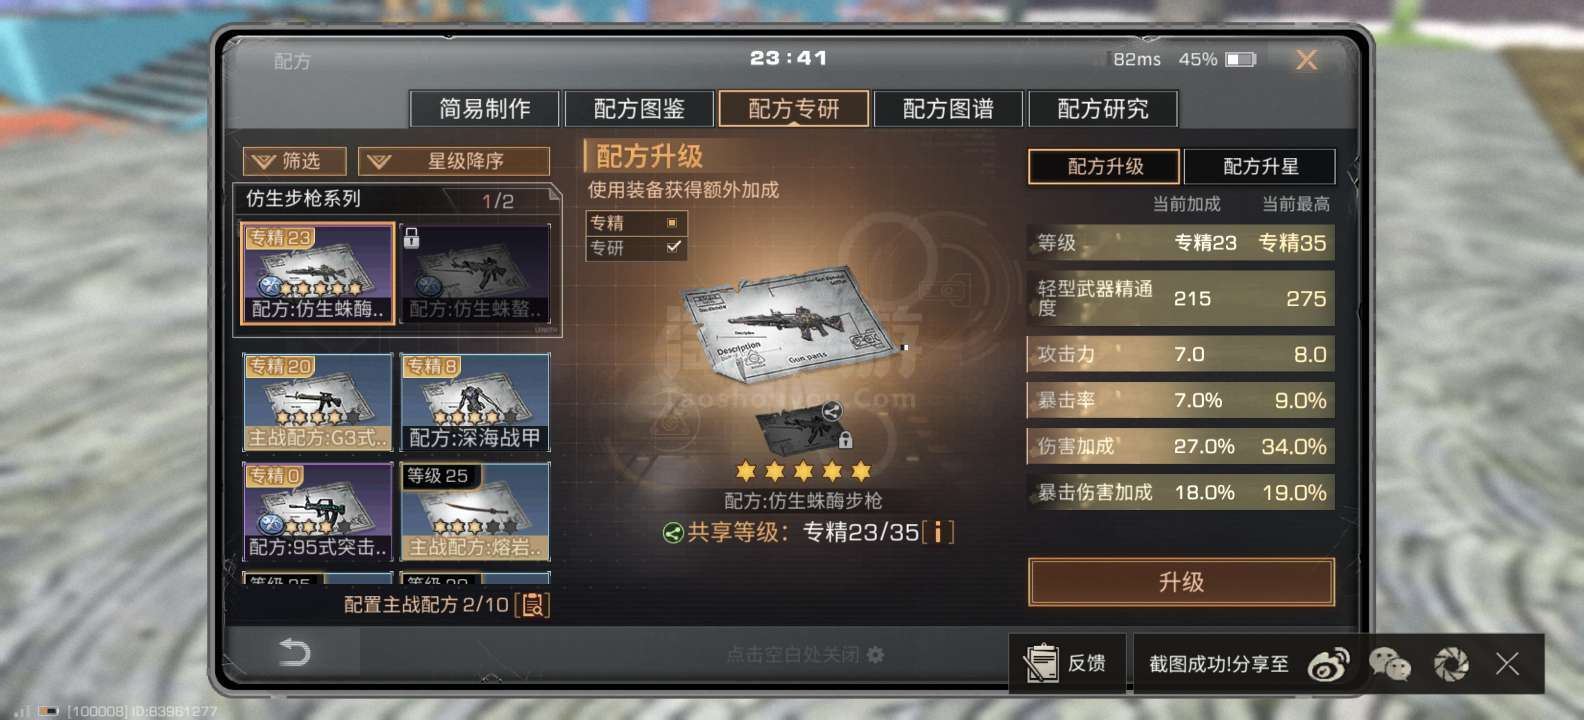This screenshot has width=1584, height=720.
Task: Toggle the 专研 checkbox
Action: (673, 247)
